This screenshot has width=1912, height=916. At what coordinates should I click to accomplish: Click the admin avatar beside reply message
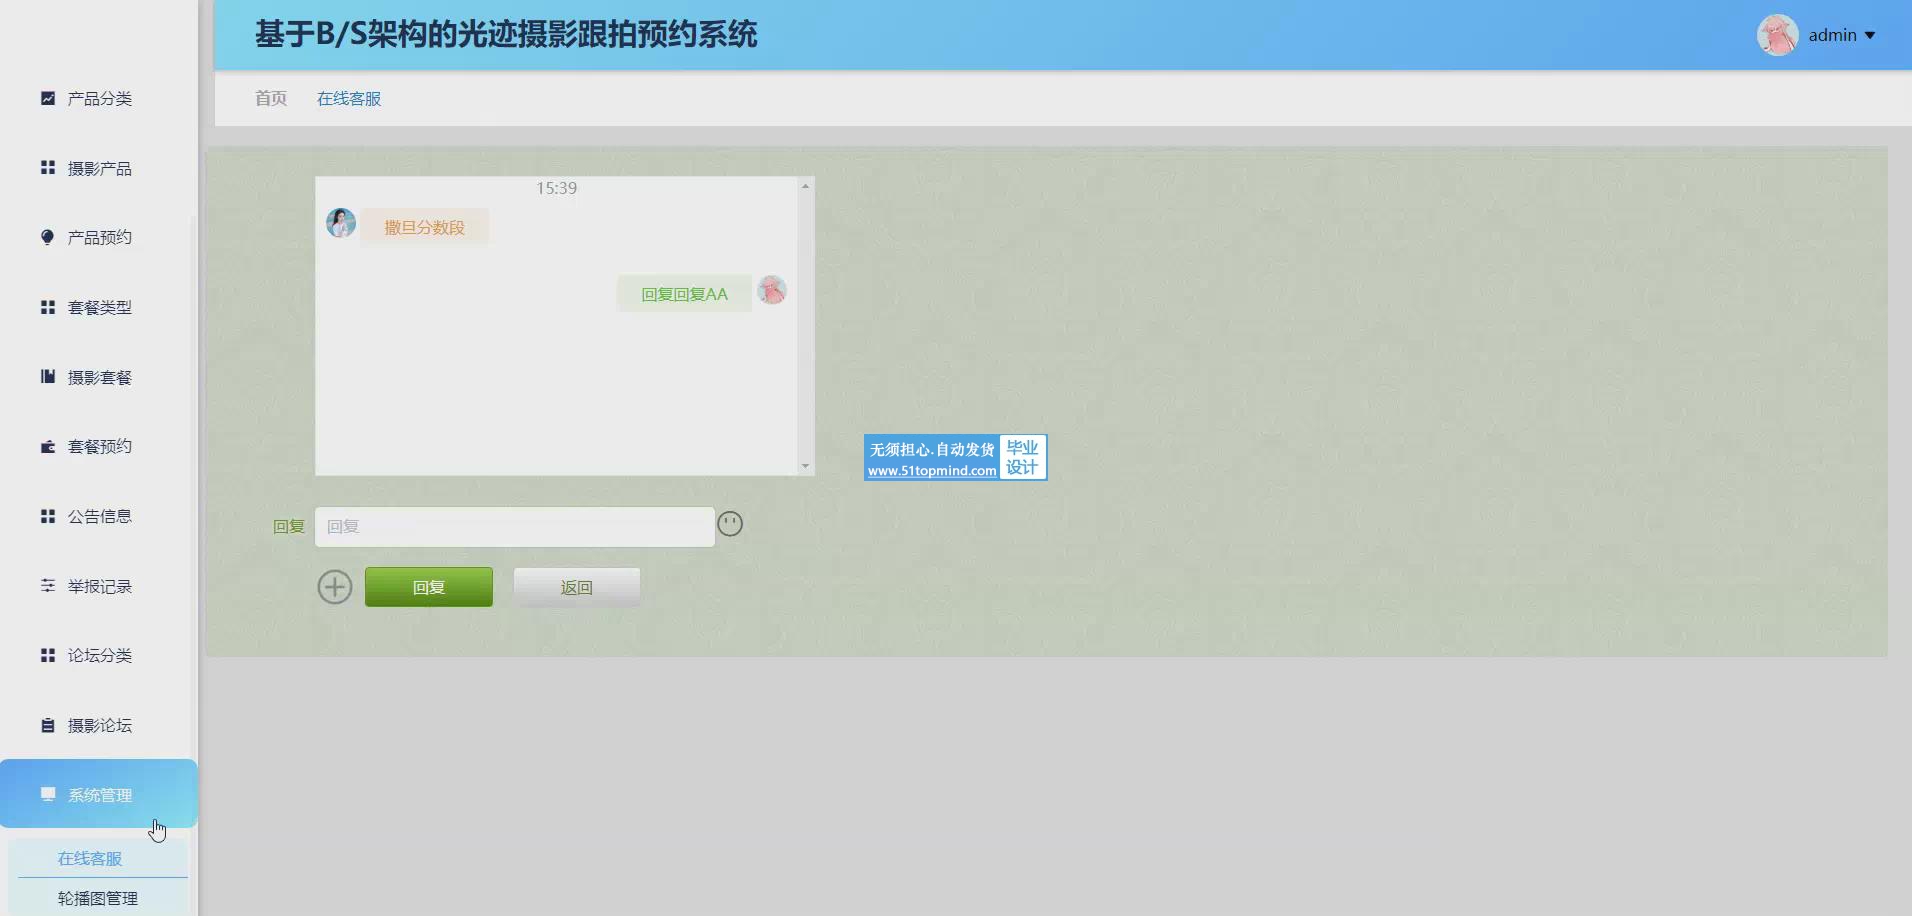772,290
